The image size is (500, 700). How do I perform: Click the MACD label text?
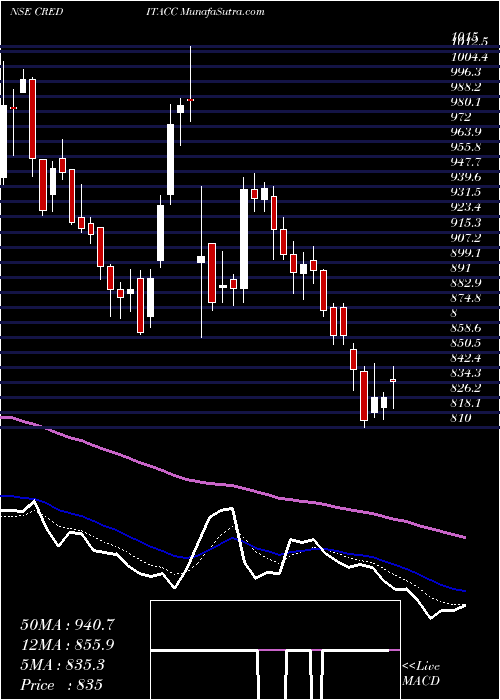point(421,681)
